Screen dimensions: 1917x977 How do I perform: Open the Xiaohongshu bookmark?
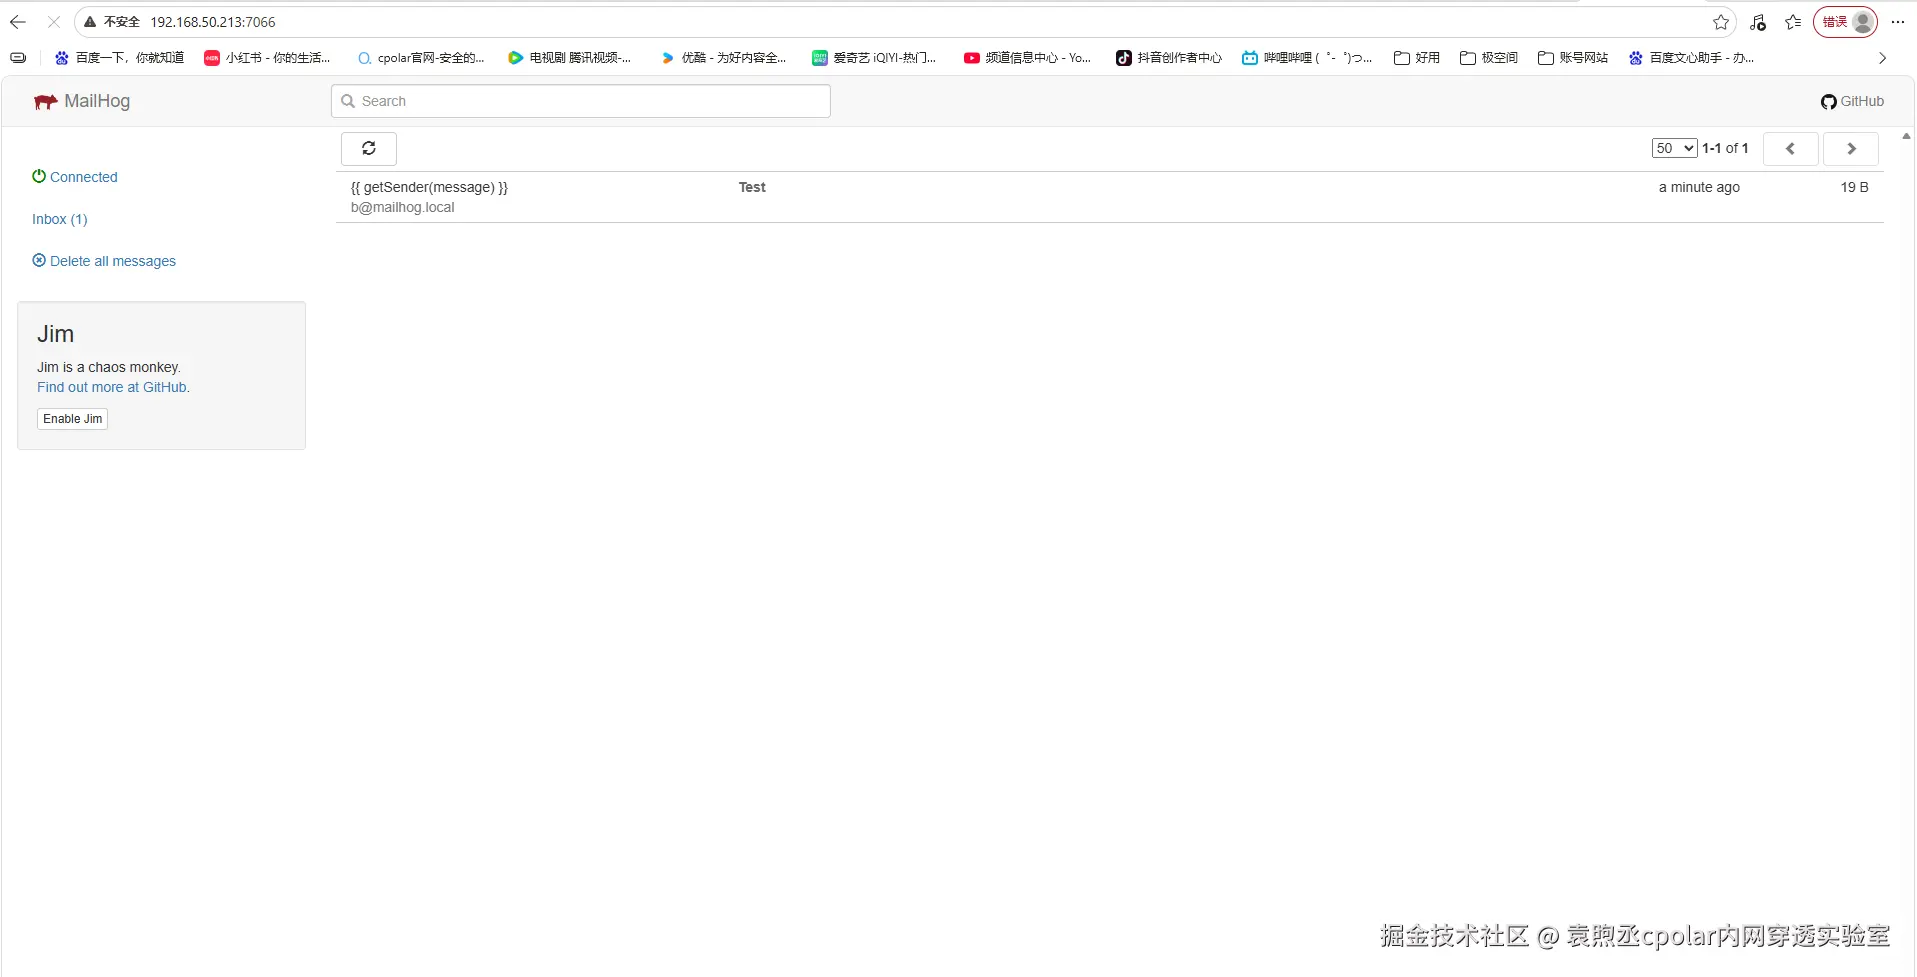point(267,58)
